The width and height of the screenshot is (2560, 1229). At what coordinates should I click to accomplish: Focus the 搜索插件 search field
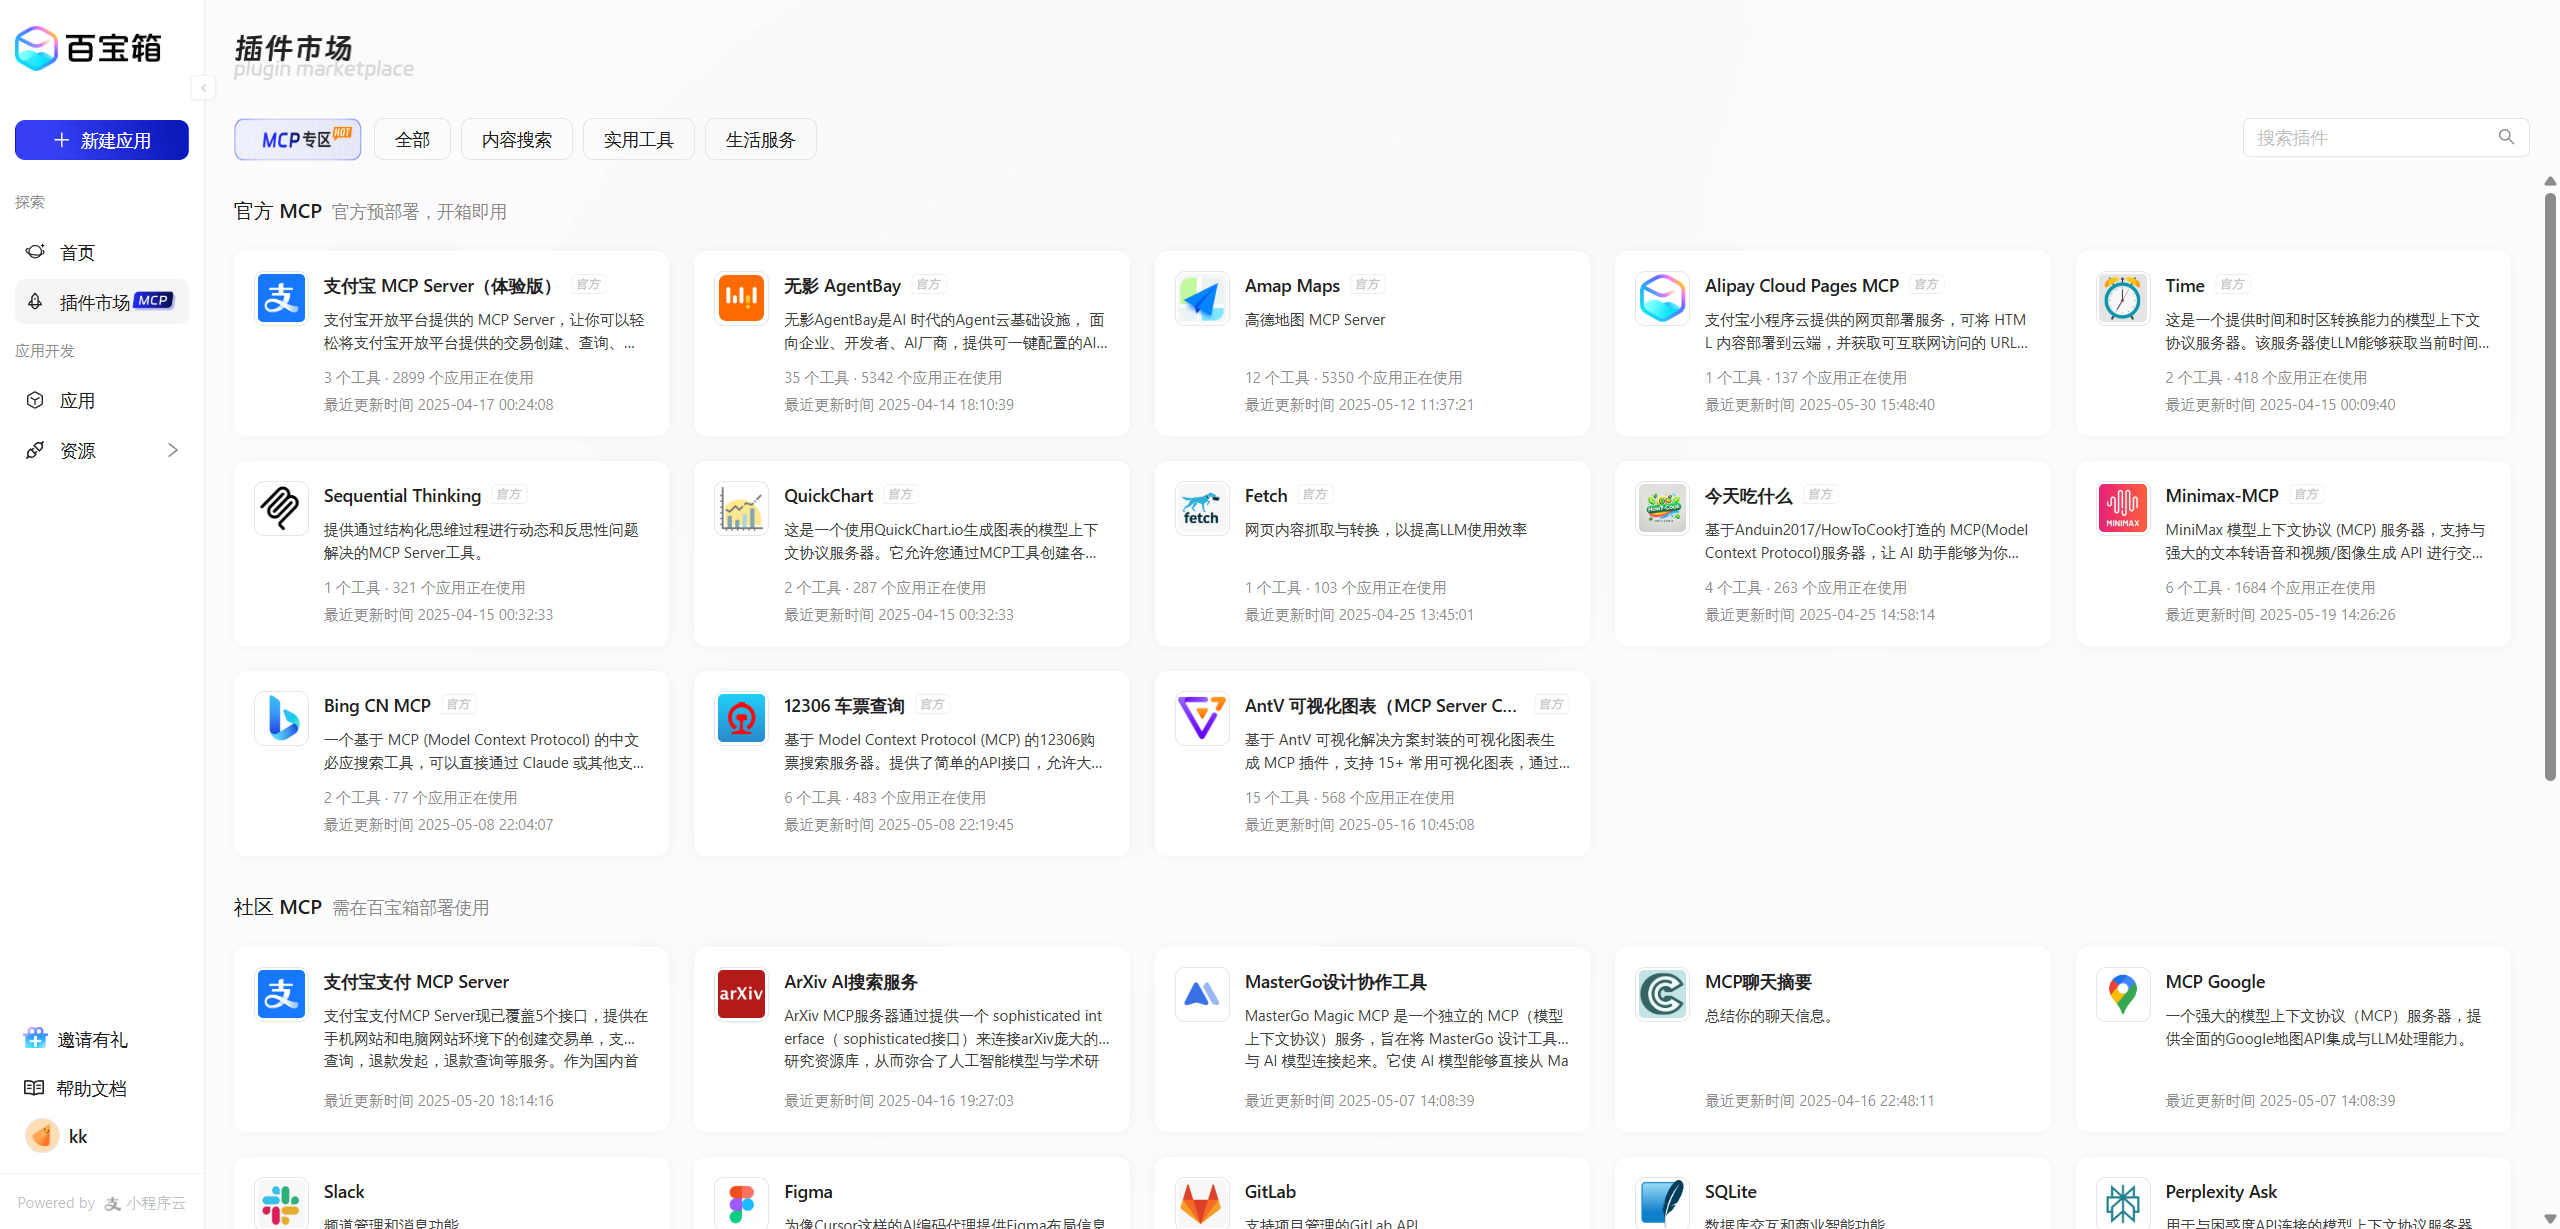tap(2370, 138)
